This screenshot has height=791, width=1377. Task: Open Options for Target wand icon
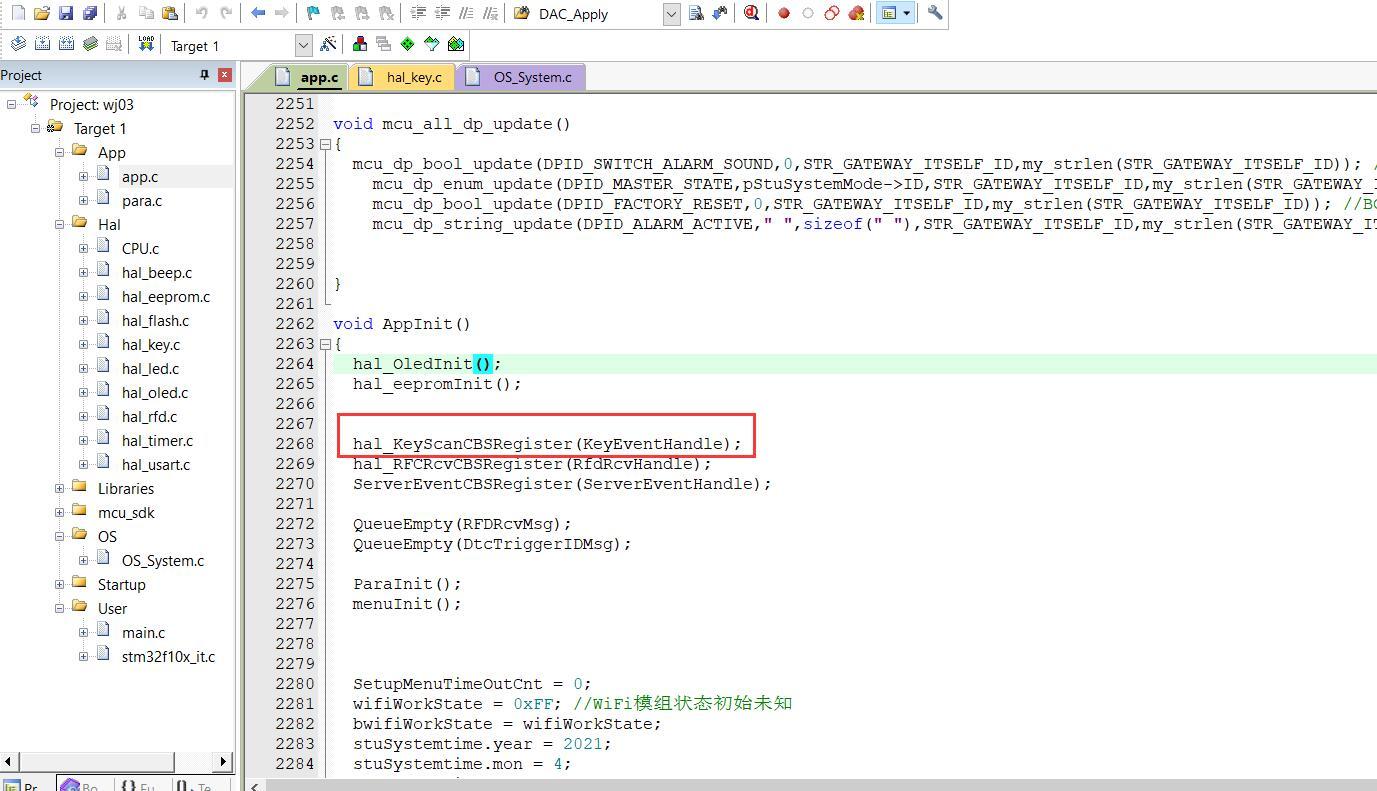click(328, 44)
